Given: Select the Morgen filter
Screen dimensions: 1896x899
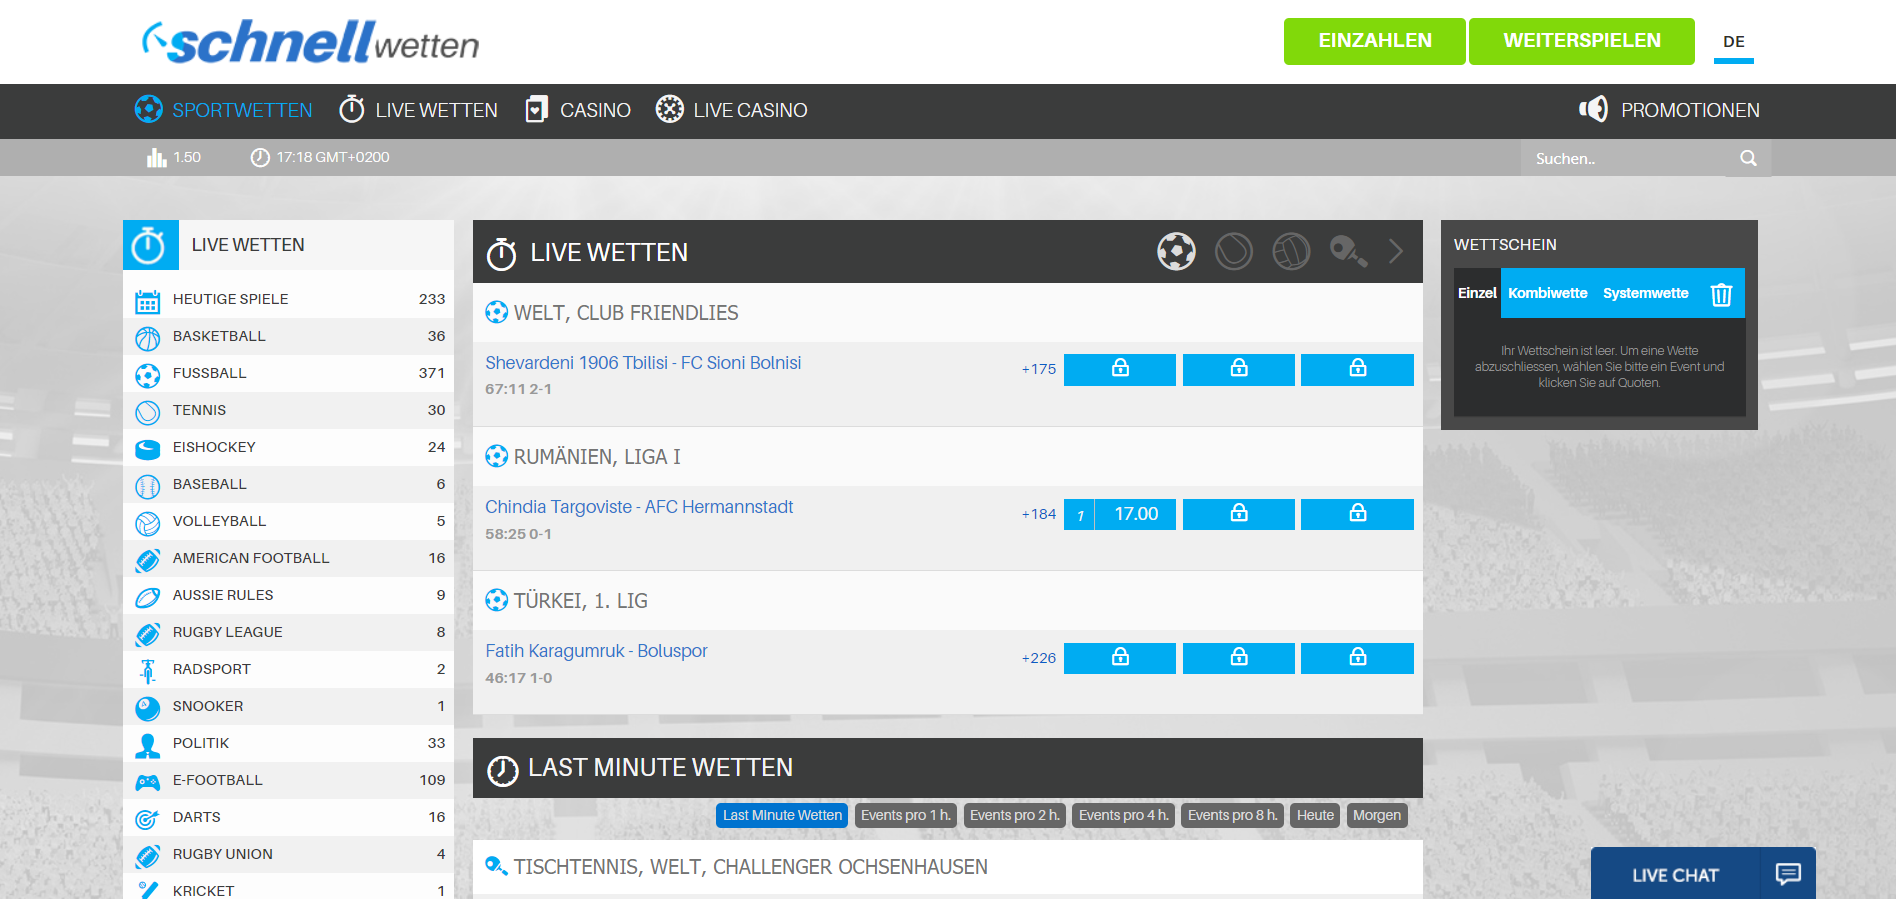Looking at the screenshot, I should tap(1377, 815).
